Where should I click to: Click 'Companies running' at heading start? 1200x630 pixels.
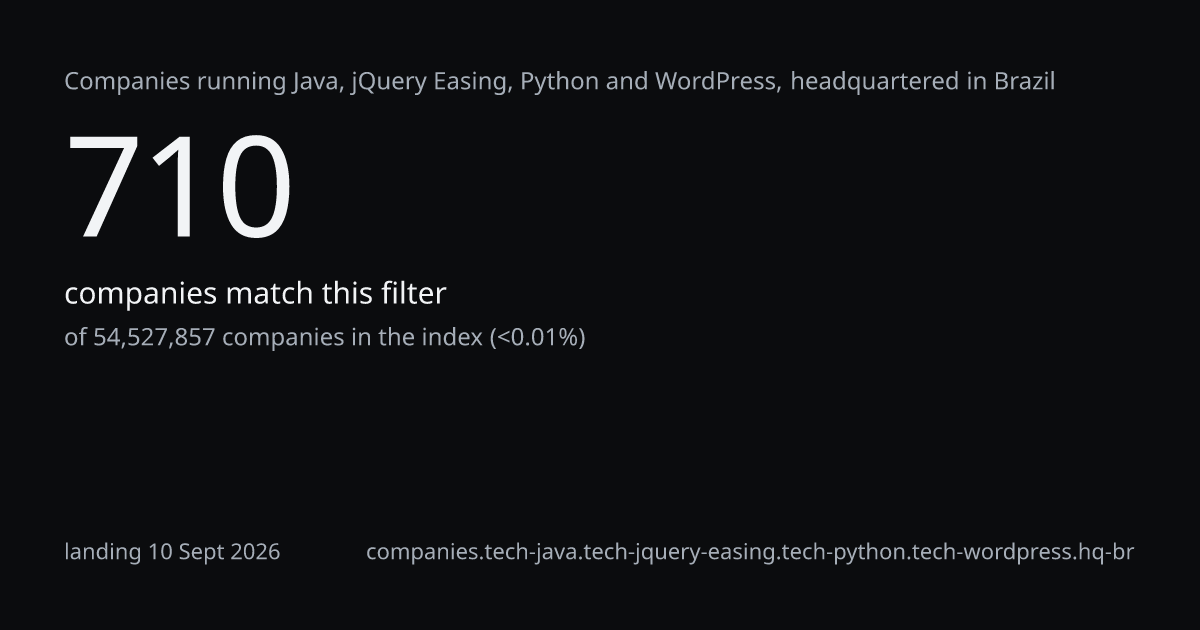(x=175, y=82)
